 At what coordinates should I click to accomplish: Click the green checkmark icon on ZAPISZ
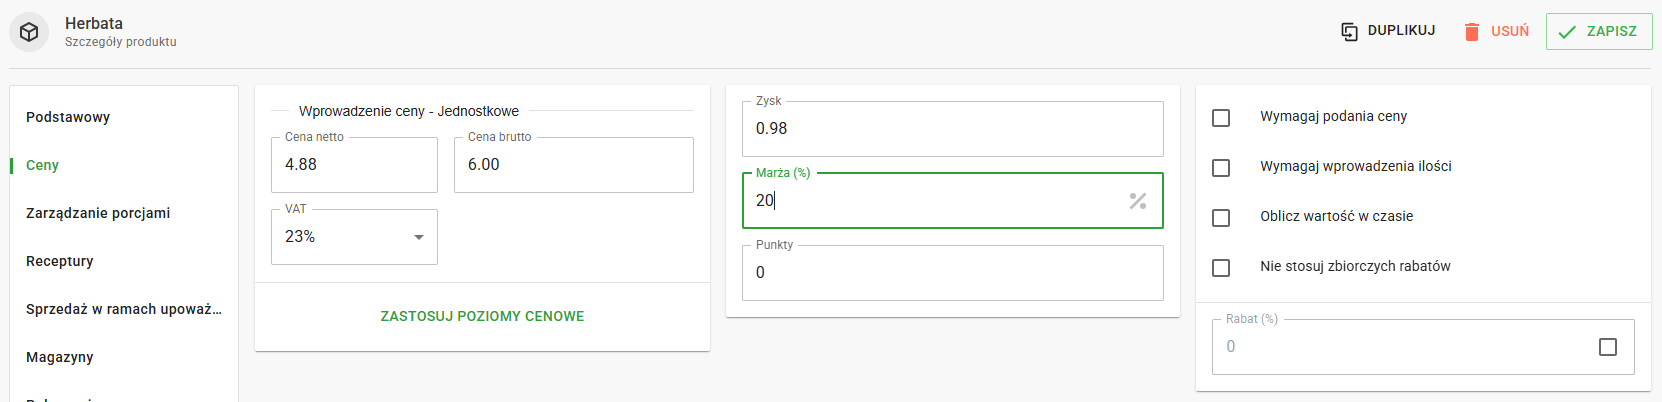point(1567,32)
